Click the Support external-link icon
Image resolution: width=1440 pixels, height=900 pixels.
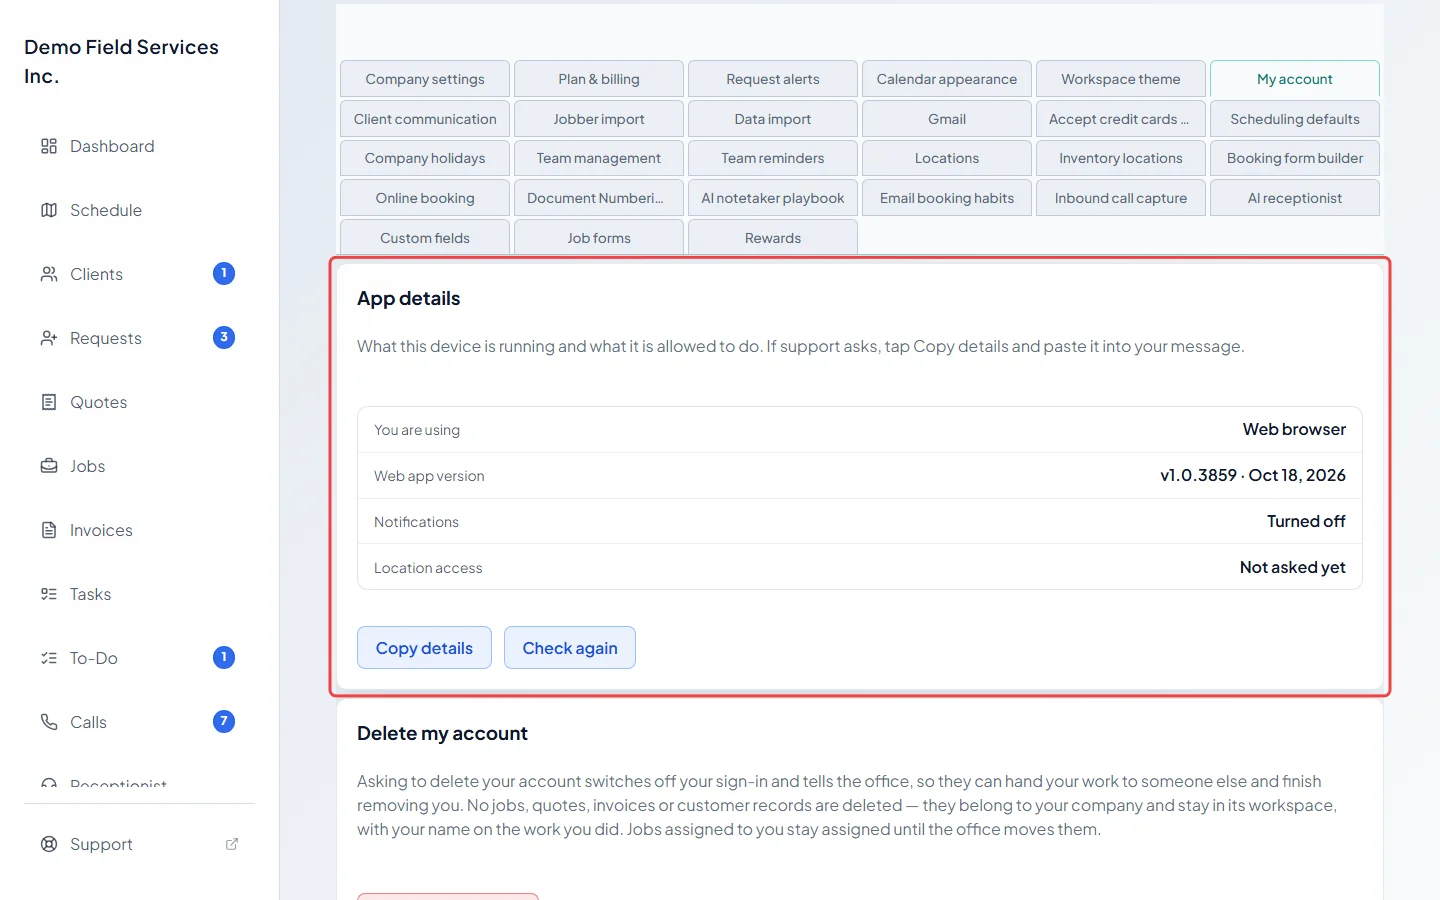point(232,844)
